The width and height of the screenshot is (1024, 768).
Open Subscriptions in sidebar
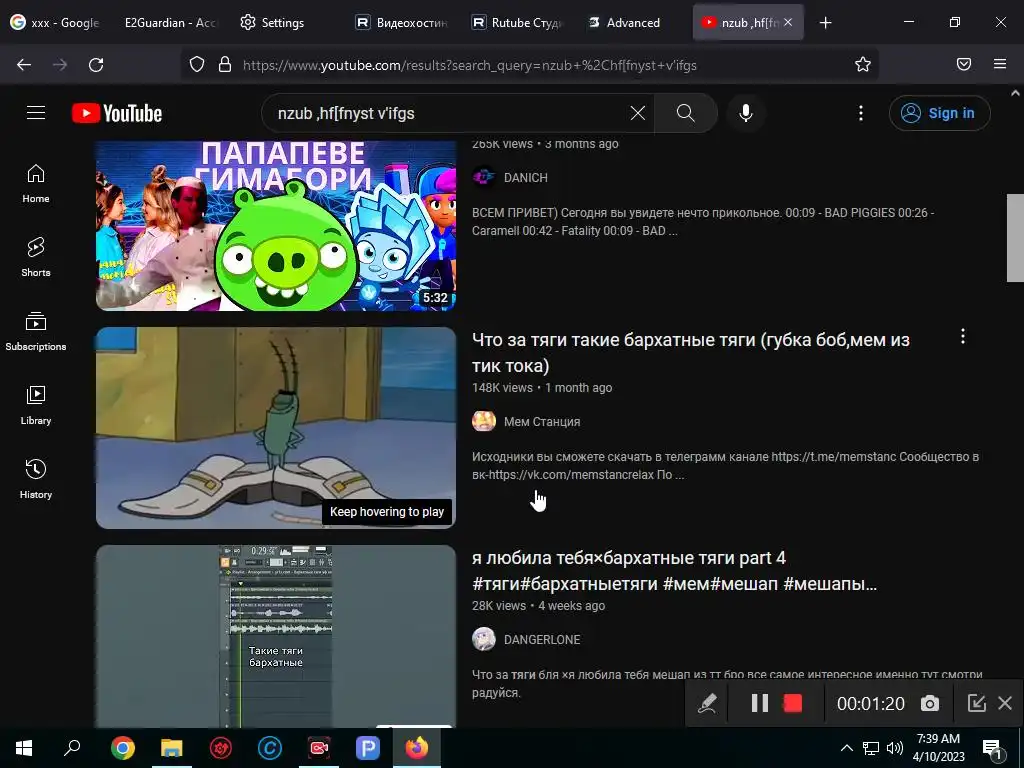tap(36, 331)
